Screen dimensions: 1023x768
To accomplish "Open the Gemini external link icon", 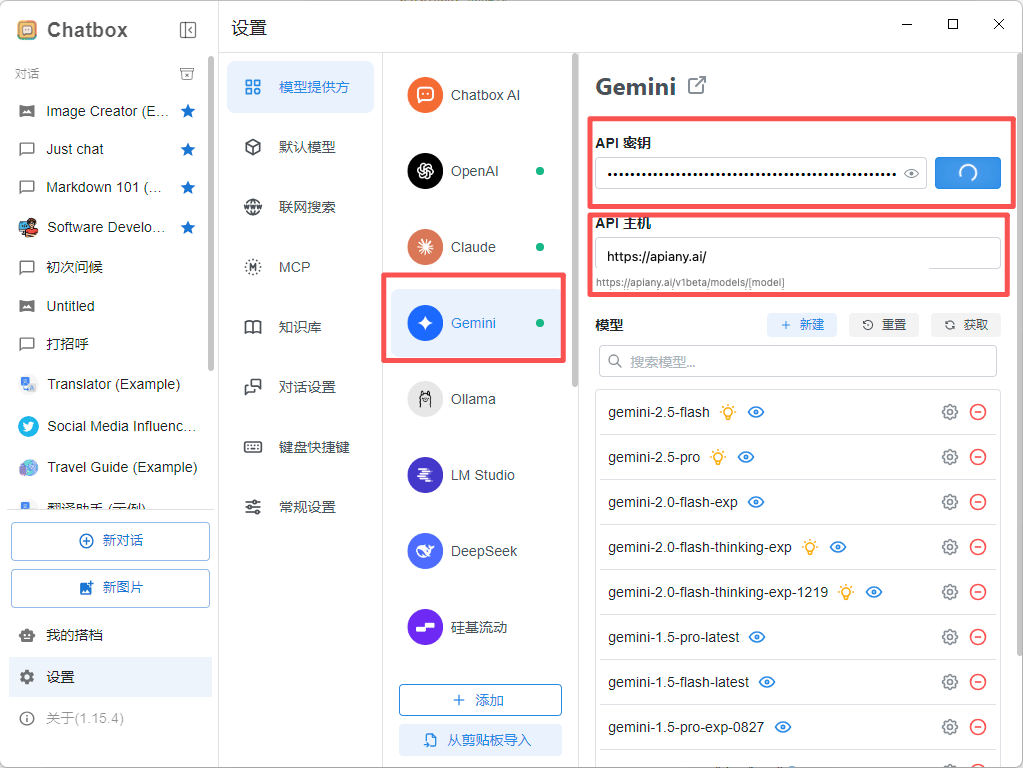I will click(x=697, y=85).
